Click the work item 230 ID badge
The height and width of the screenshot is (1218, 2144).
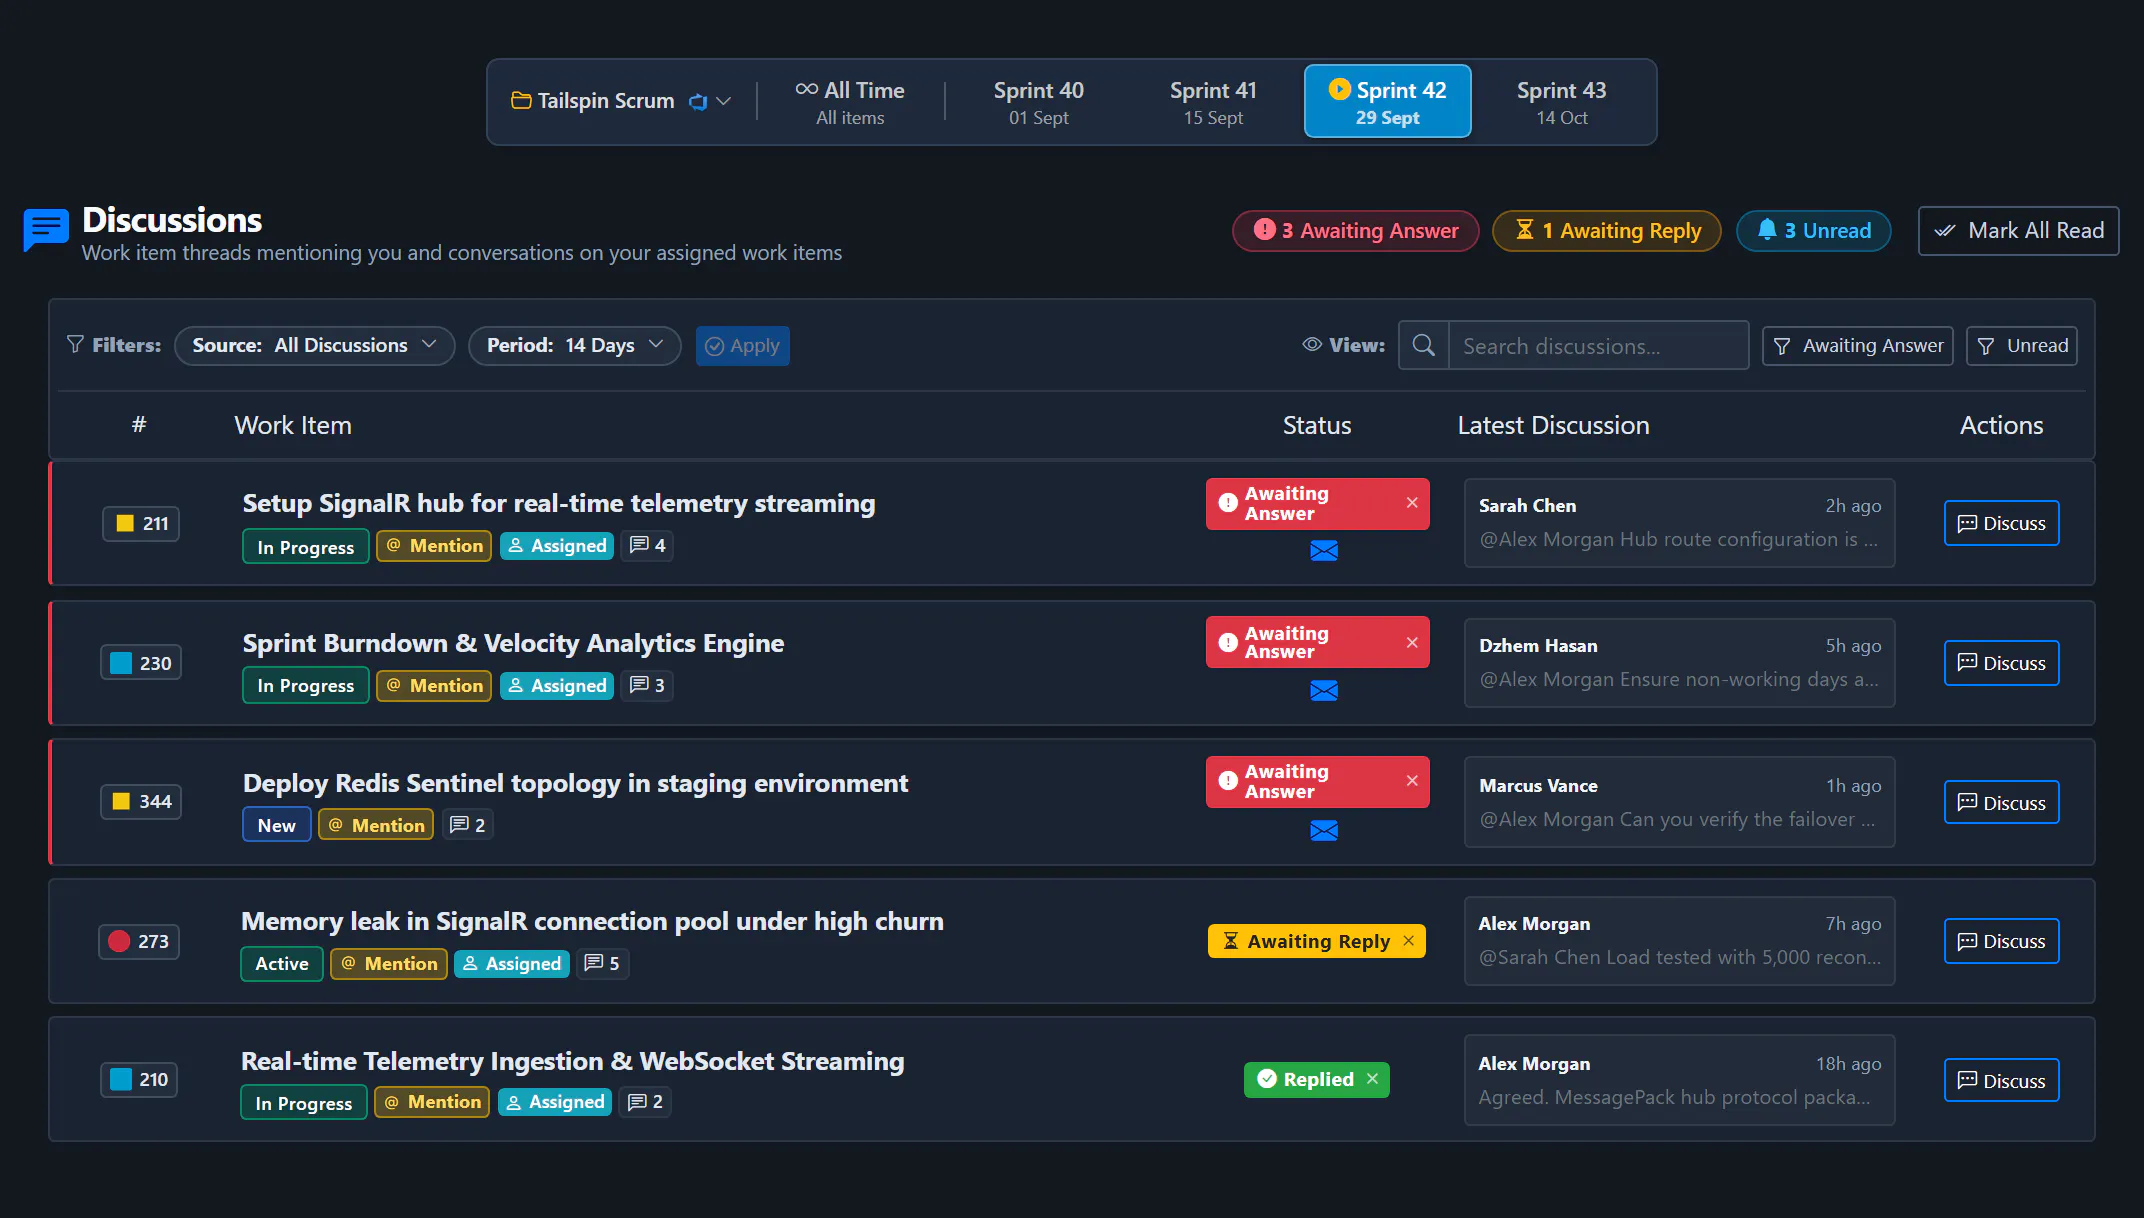[141, 663]
